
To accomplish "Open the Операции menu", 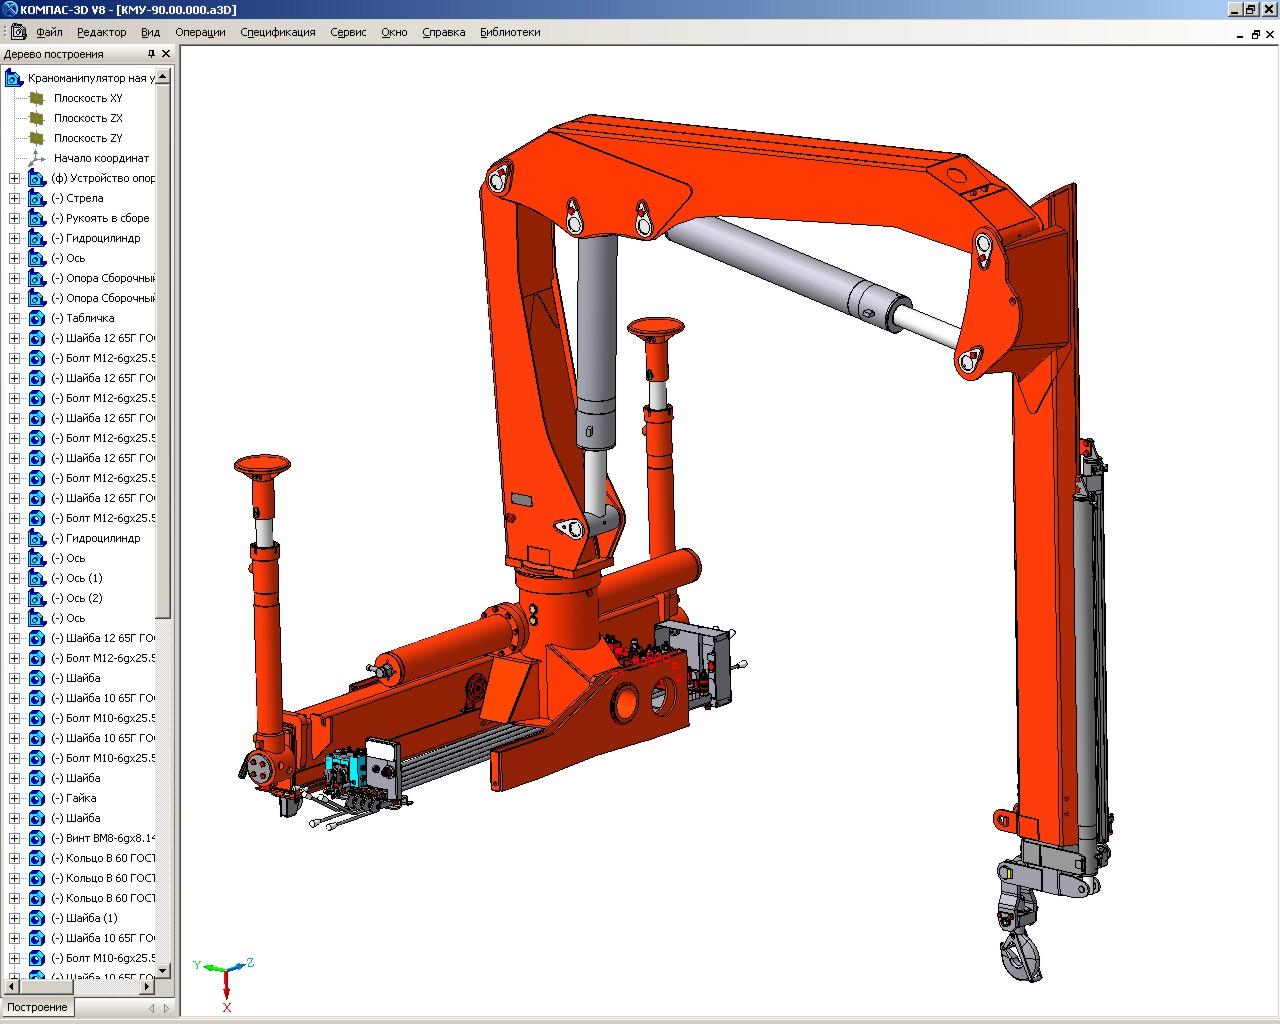I will point(200,32).
